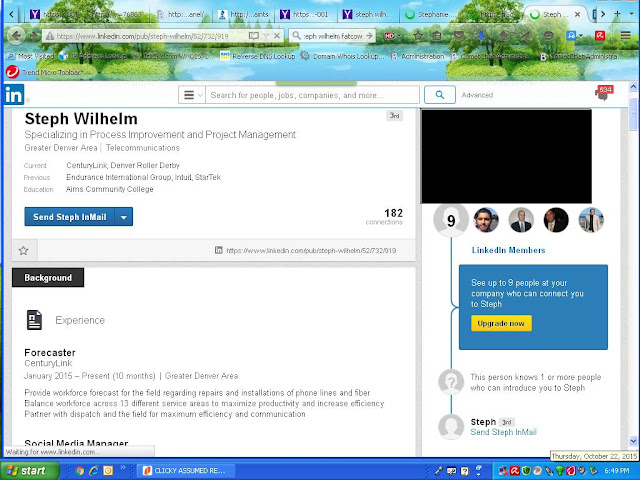Screen dimensions: 640x480
Task: Expand the Send InMail dropdown arrow
Action: coord(124,217)
